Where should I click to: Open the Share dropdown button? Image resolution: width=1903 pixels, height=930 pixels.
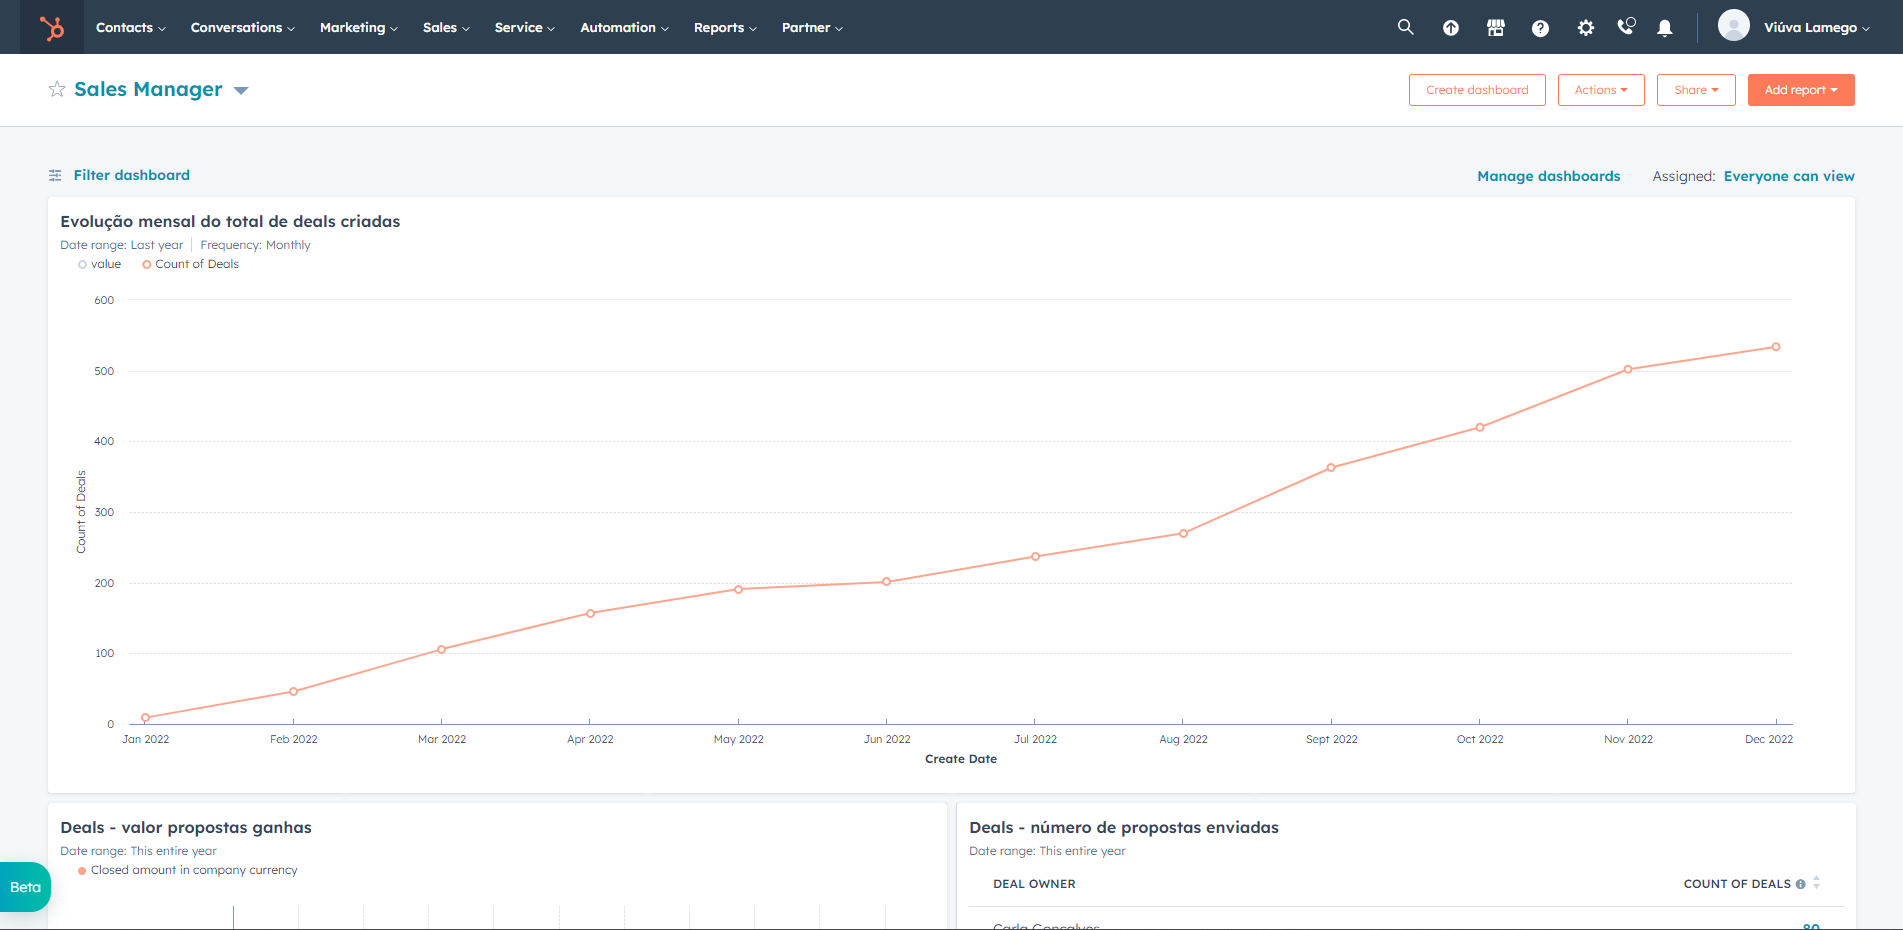coord(1696,90)
